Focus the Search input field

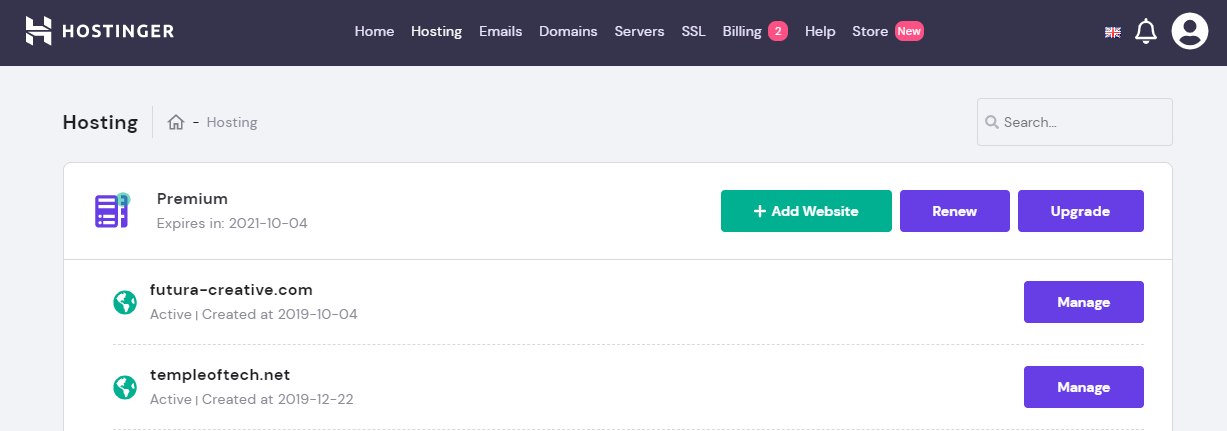pyautogui.click(x=1074, y=122)
